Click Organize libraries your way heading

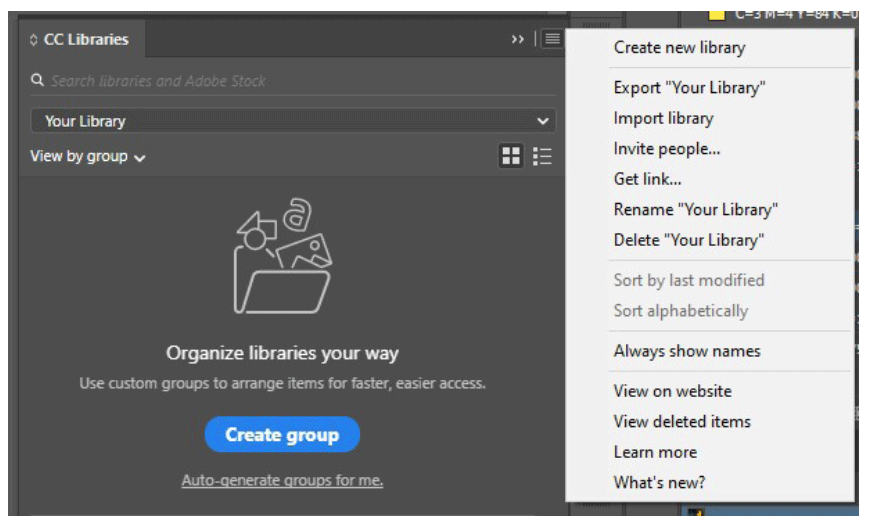[x=282, y=353]
